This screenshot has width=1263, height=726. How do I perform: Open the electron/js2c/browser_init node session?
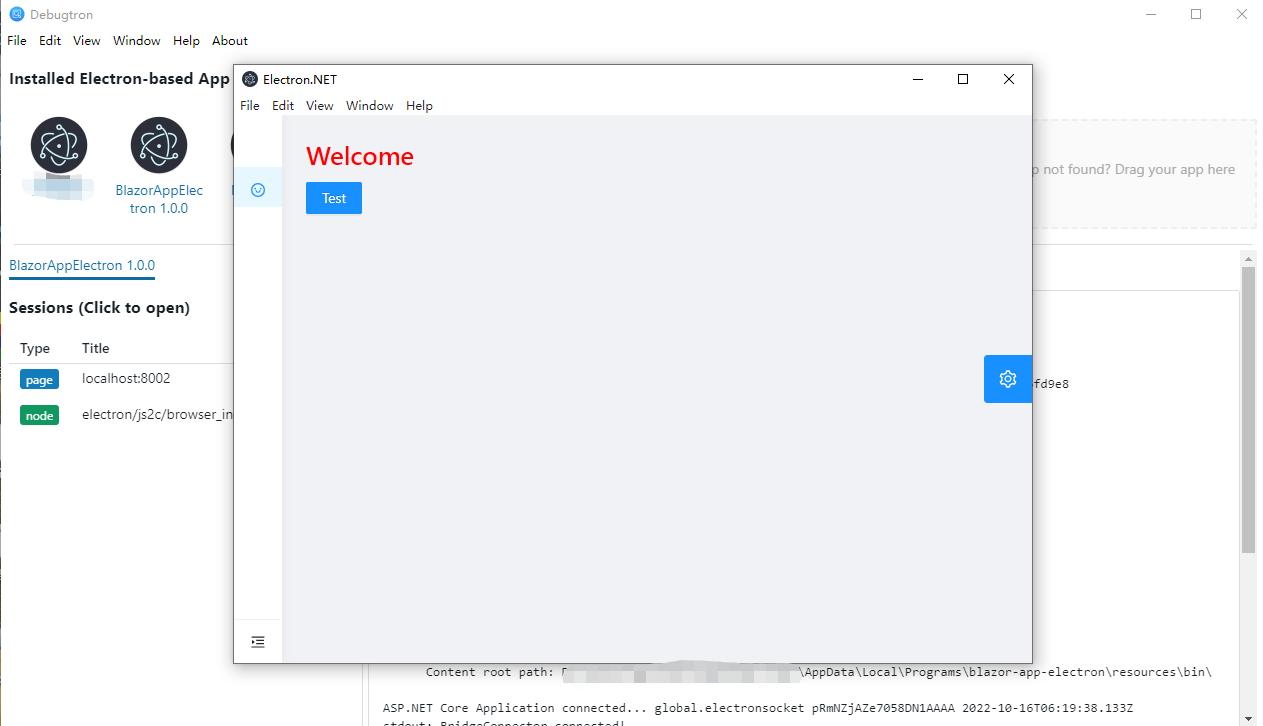click(157, 415)
